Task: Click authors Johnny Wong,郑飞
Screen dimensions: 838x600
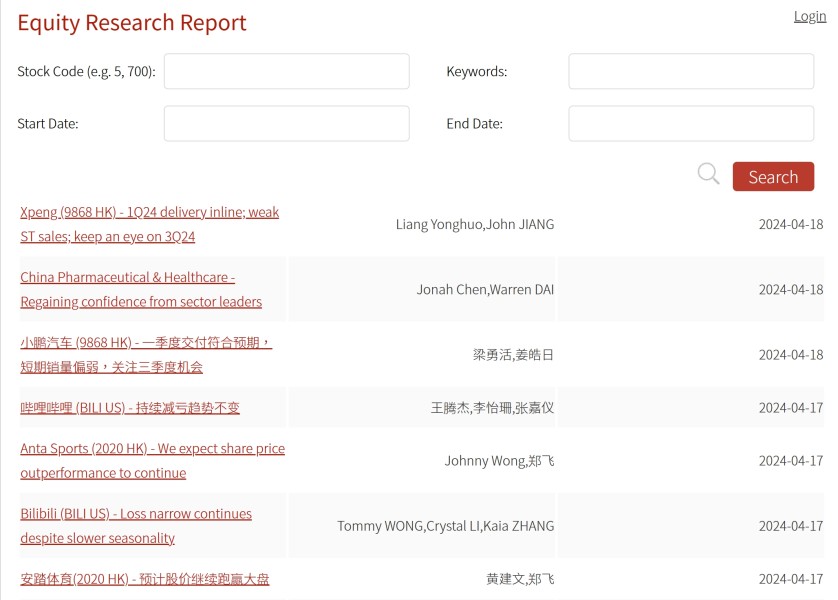Action: coord(499,461)
